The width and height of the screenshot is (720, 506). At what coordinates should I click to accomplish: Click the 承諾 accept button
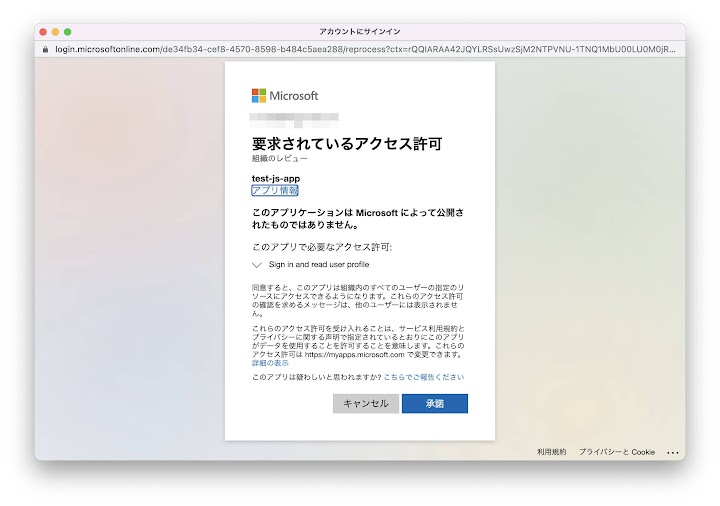point(434,403)
